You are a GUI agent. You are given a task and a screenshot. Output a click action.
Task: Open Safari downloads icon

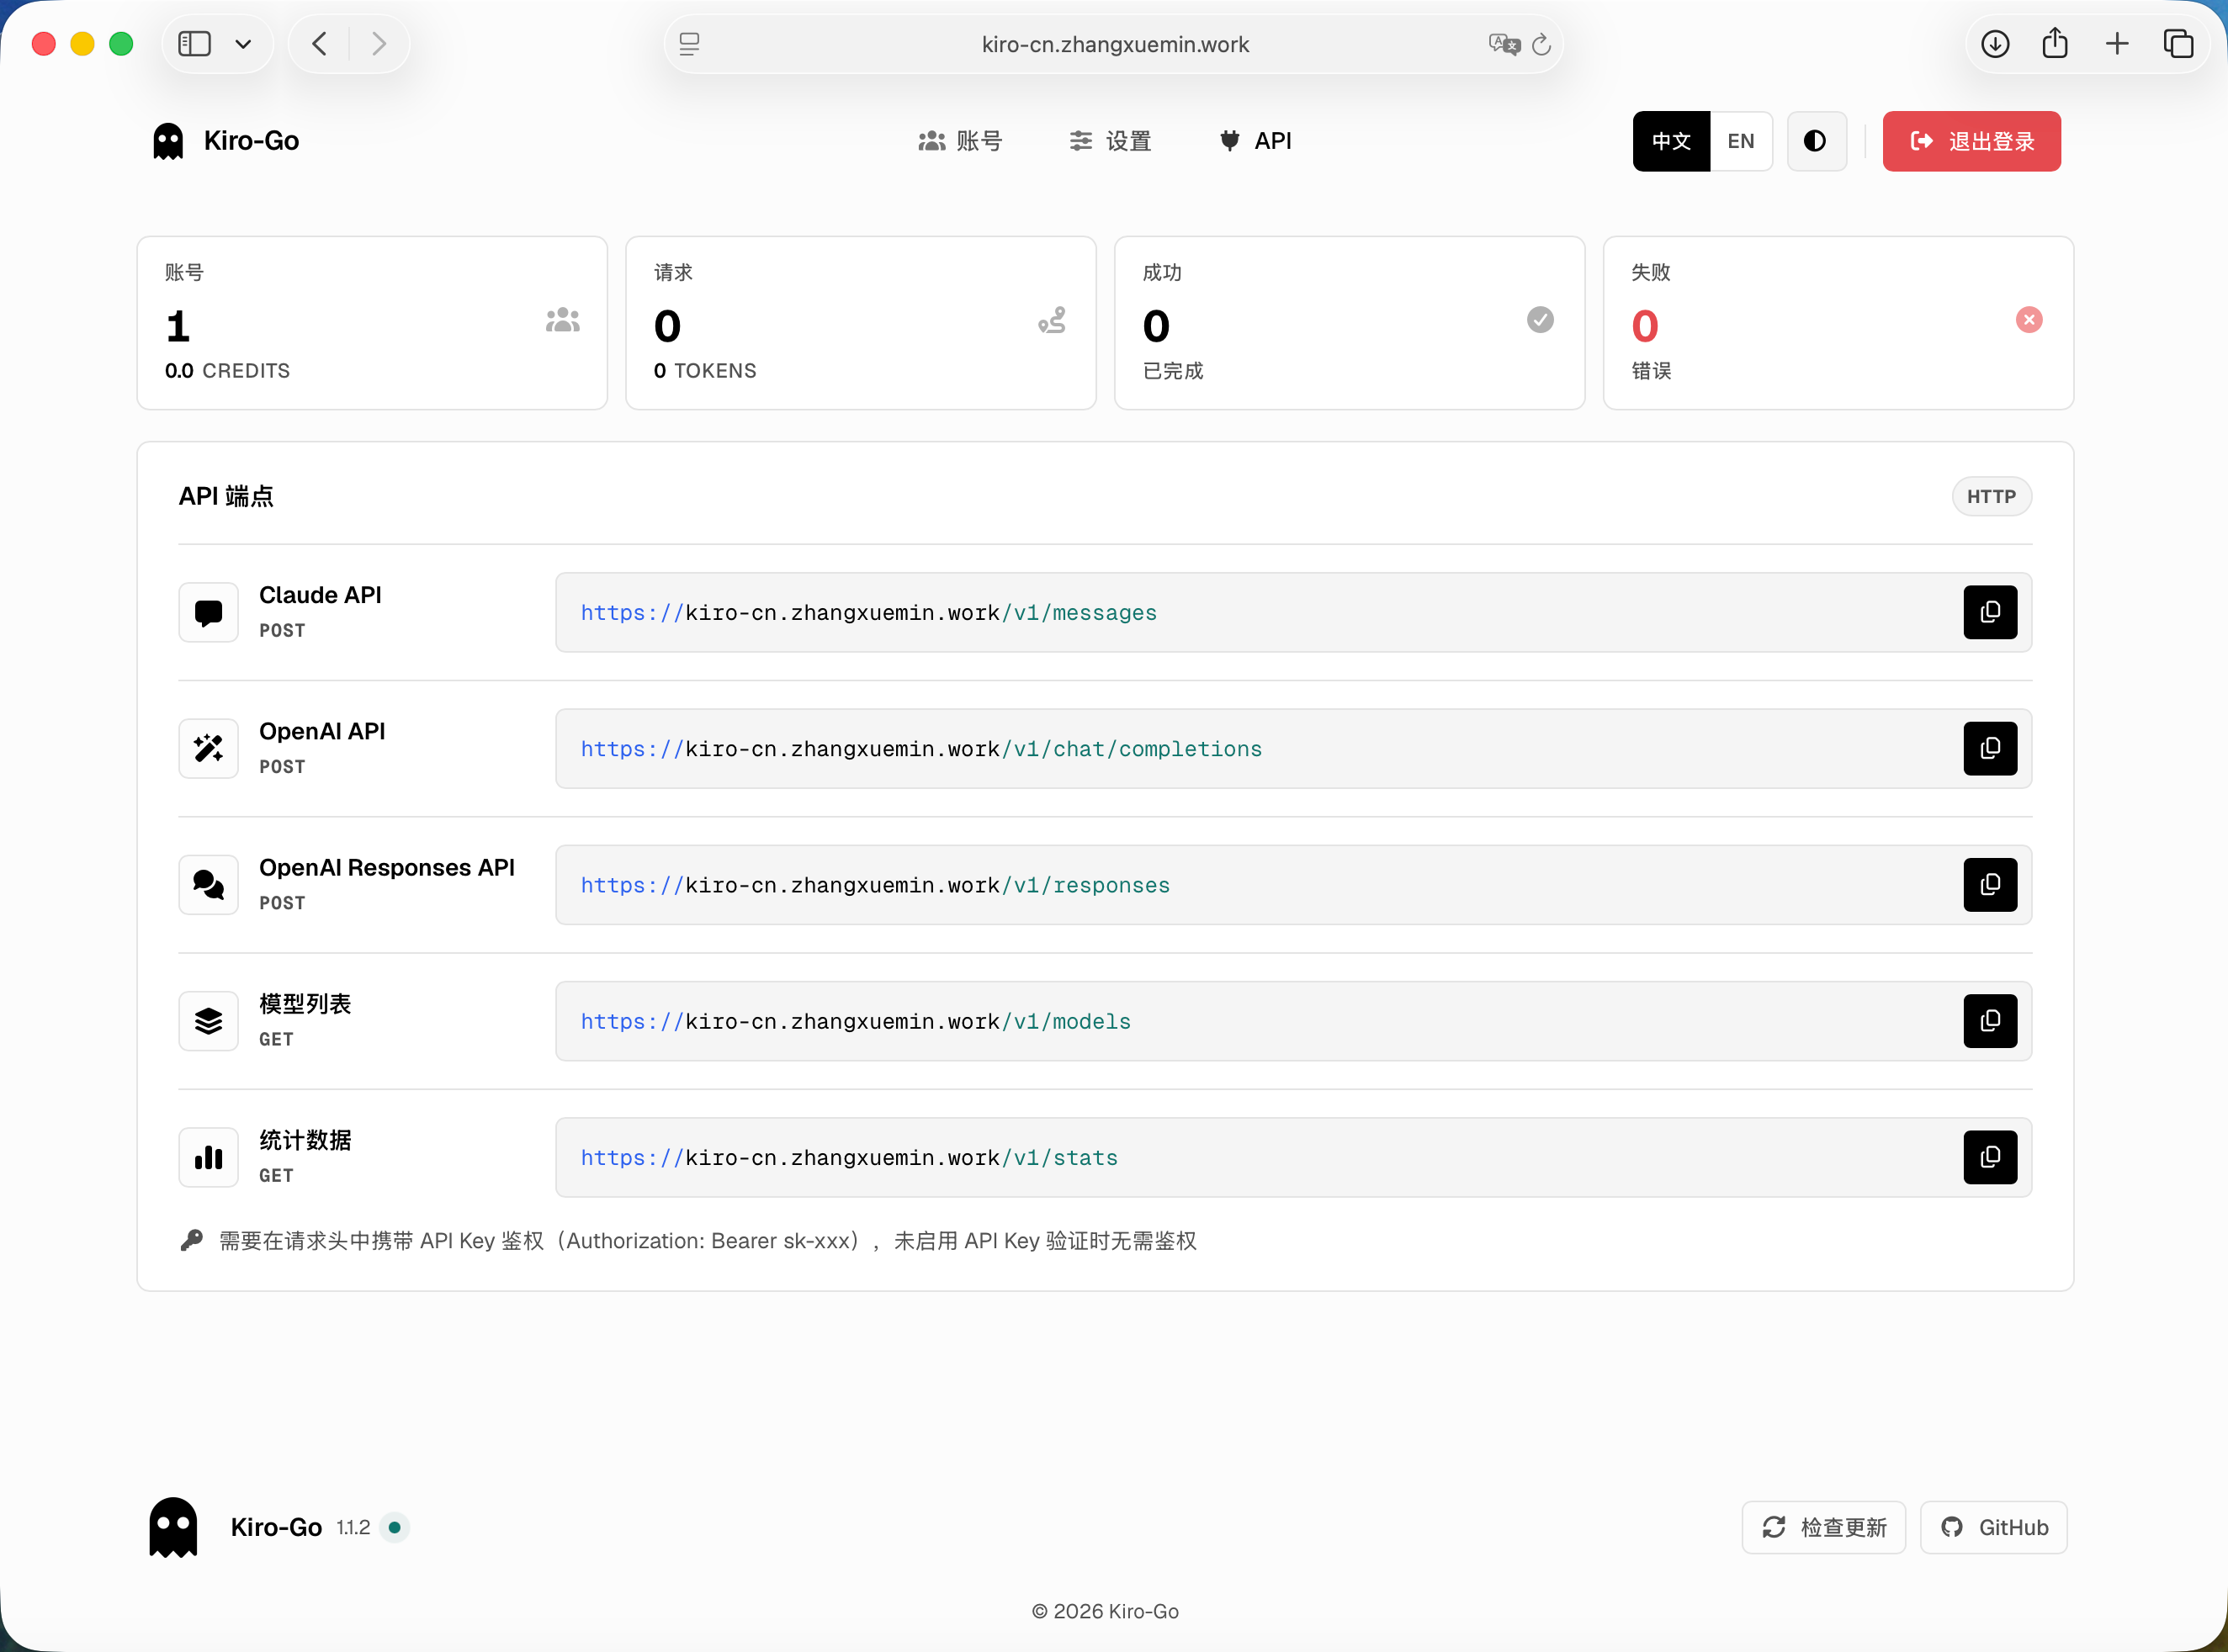tap(1995, 44)
